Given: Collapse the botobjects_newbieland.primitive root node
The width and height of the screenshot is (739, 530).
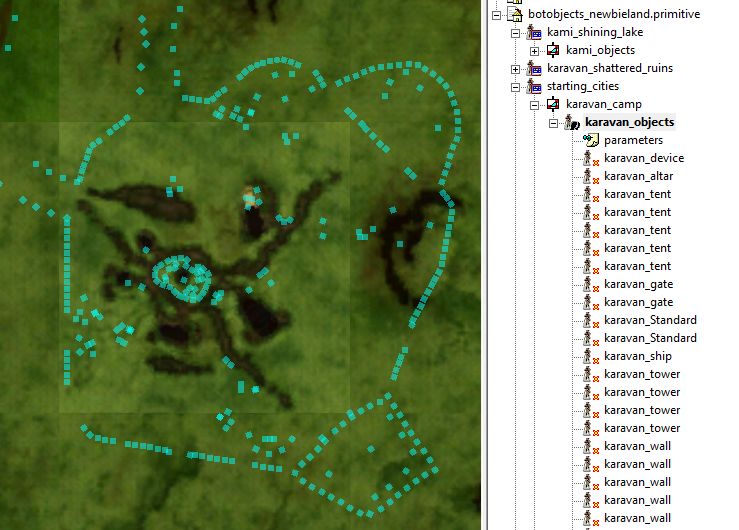Looking at the screenshot, I should pos(497,14).
